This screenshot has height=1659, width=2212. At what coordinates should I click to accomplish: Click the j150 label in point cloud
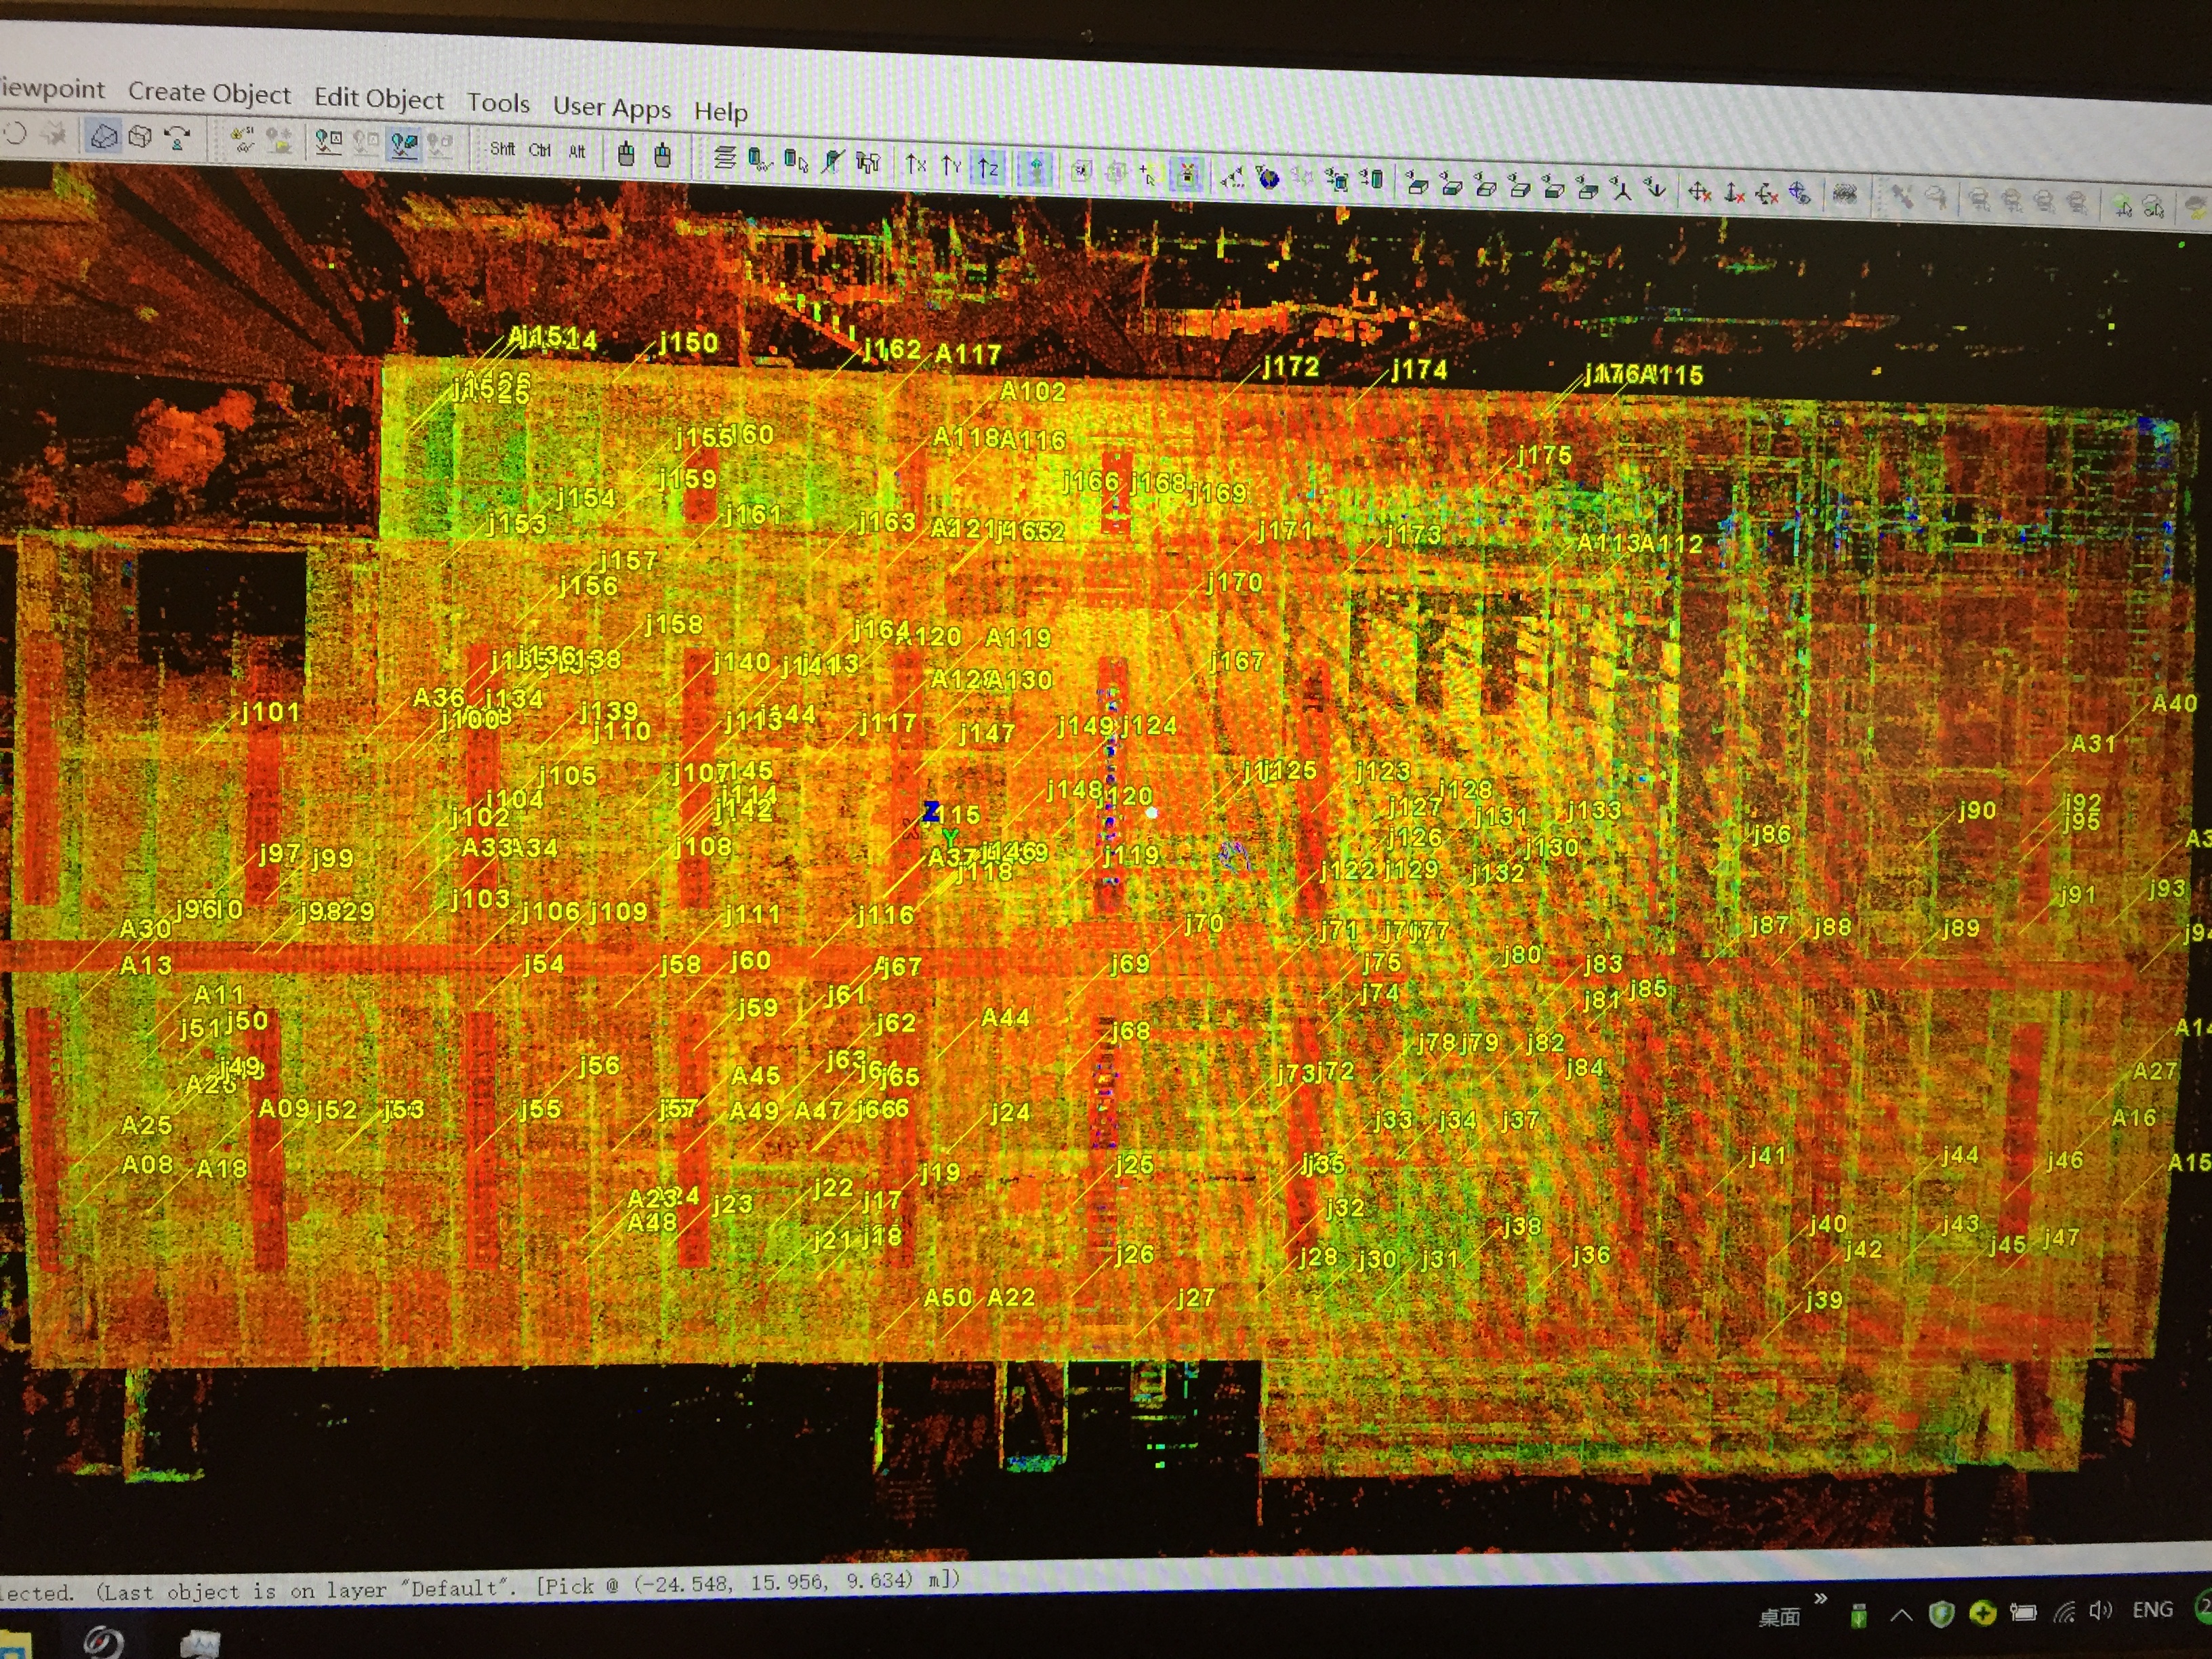tap(688, 343)
